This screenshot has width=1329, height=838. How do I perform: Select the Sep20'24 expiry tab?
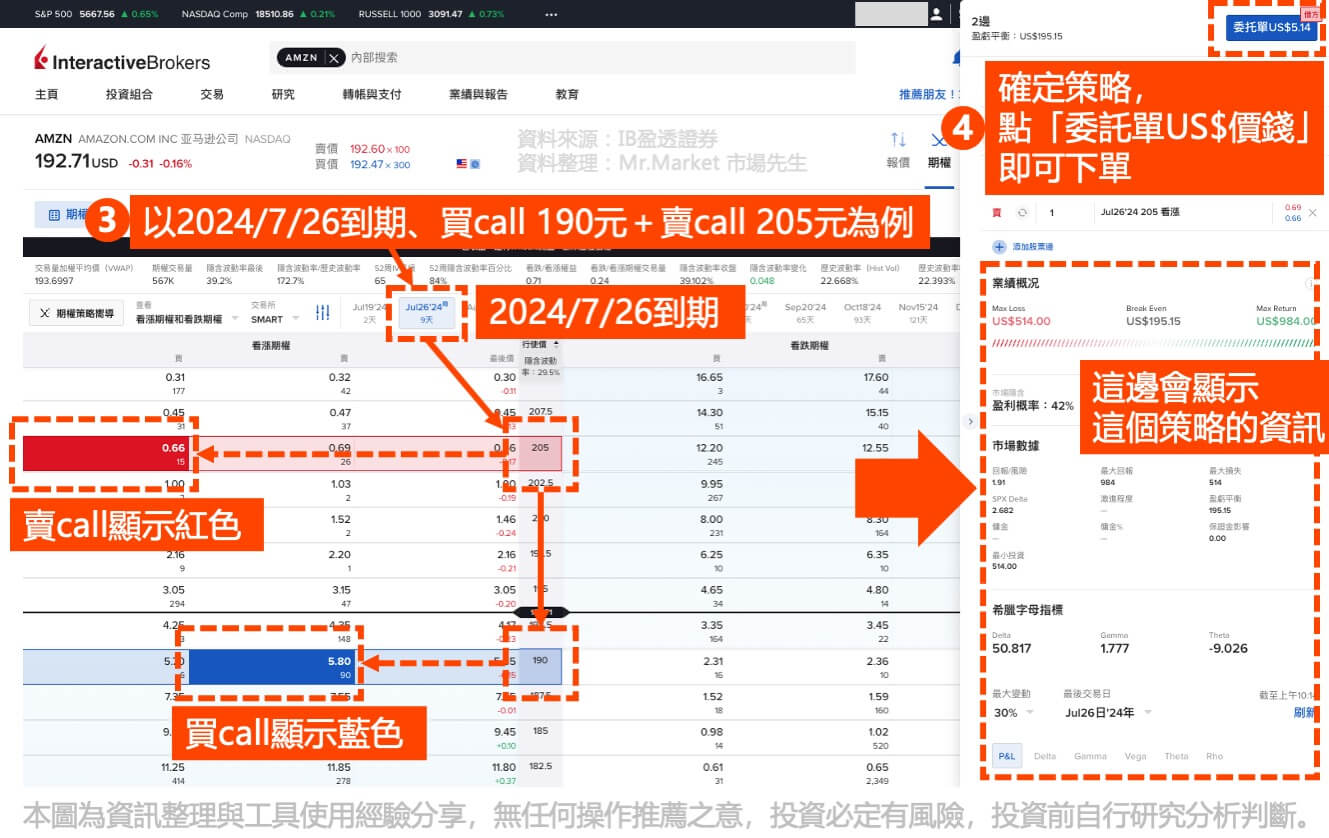click(x=805, y=312)
